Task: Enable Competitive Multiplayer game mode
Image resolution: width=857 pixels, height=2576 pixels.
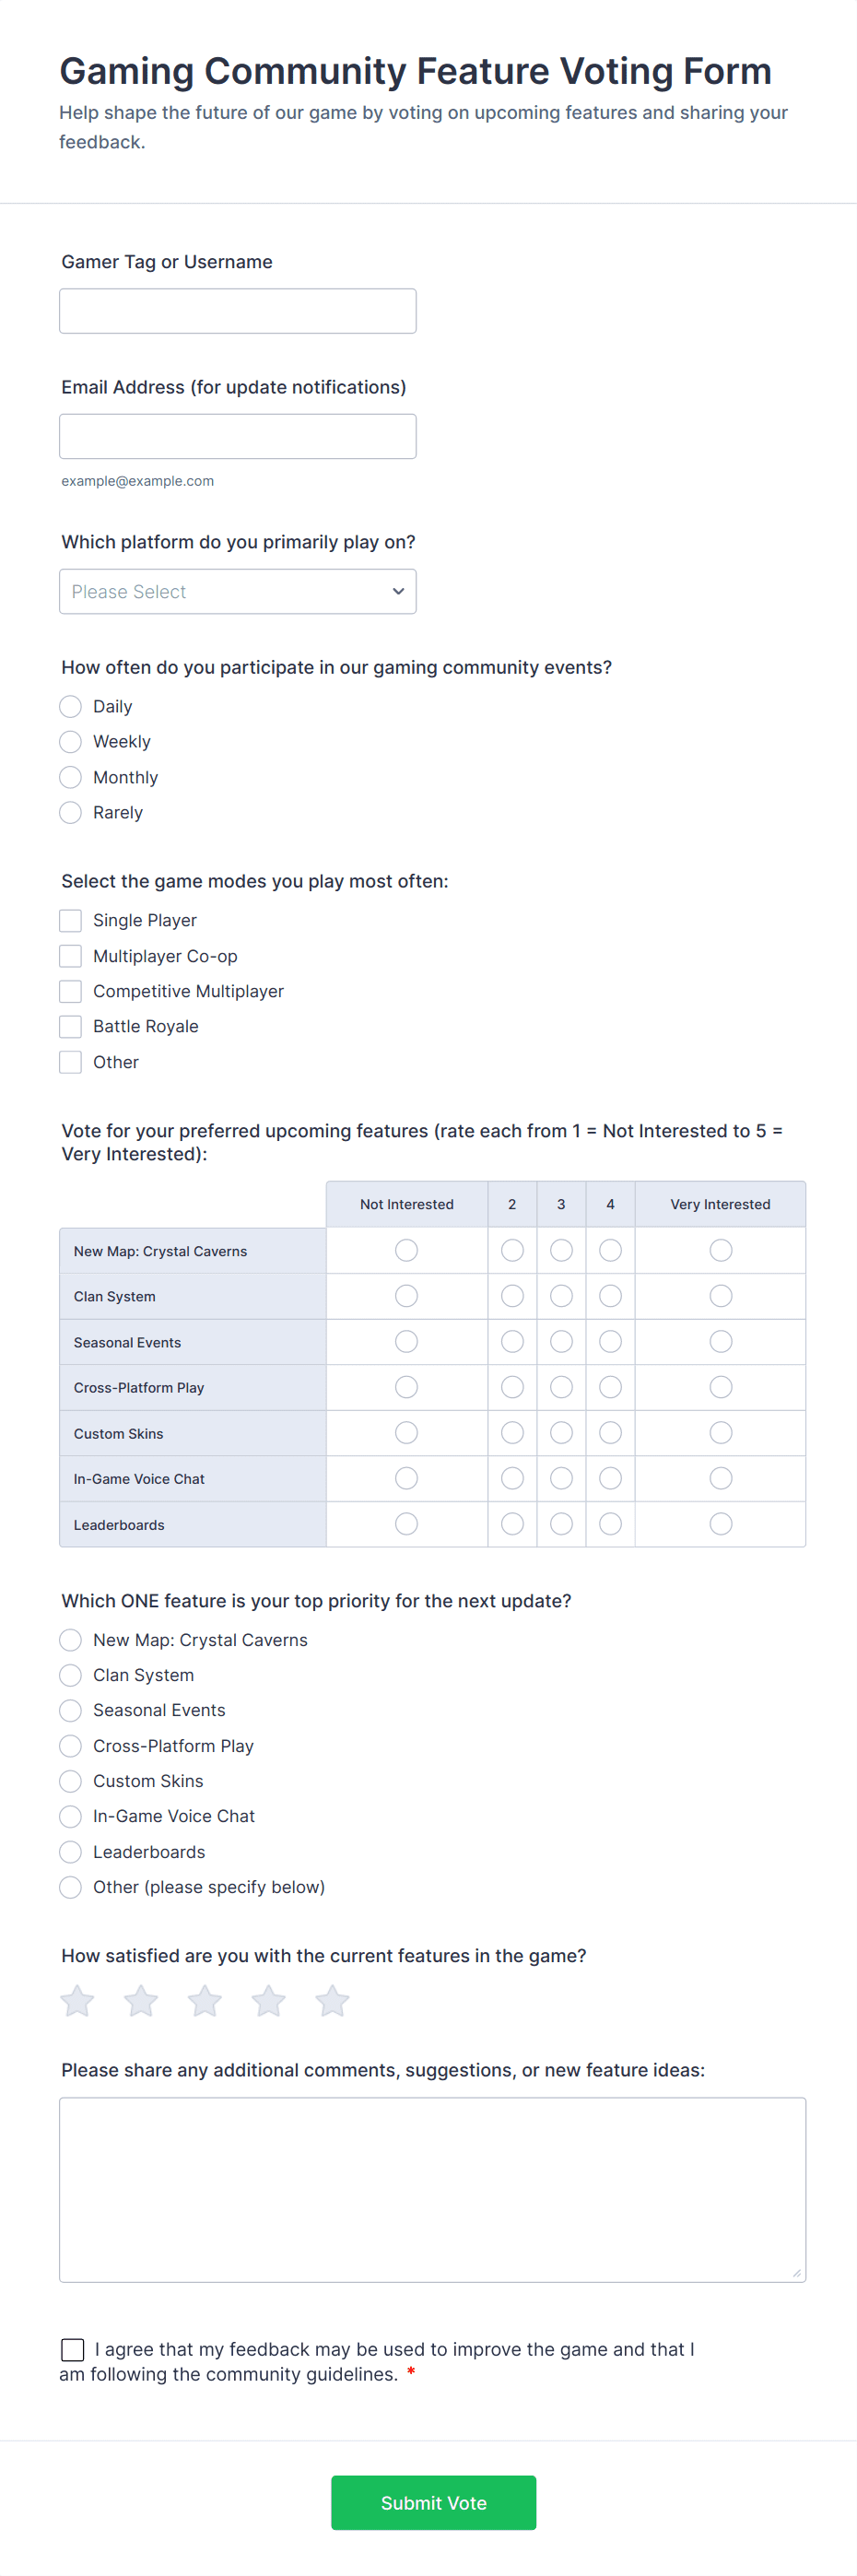Action: tap(71, 992)
